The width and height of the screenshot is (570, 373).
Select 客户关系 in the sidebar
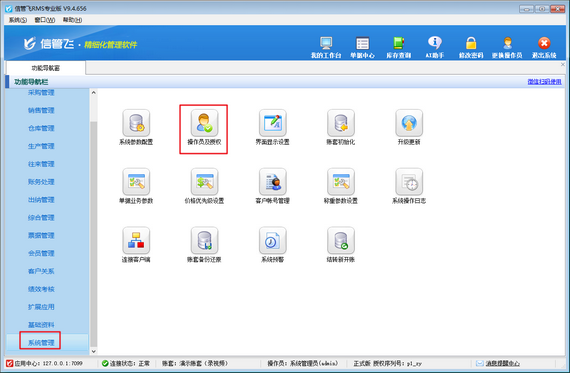pyautogui.click(x=41, y=271)
